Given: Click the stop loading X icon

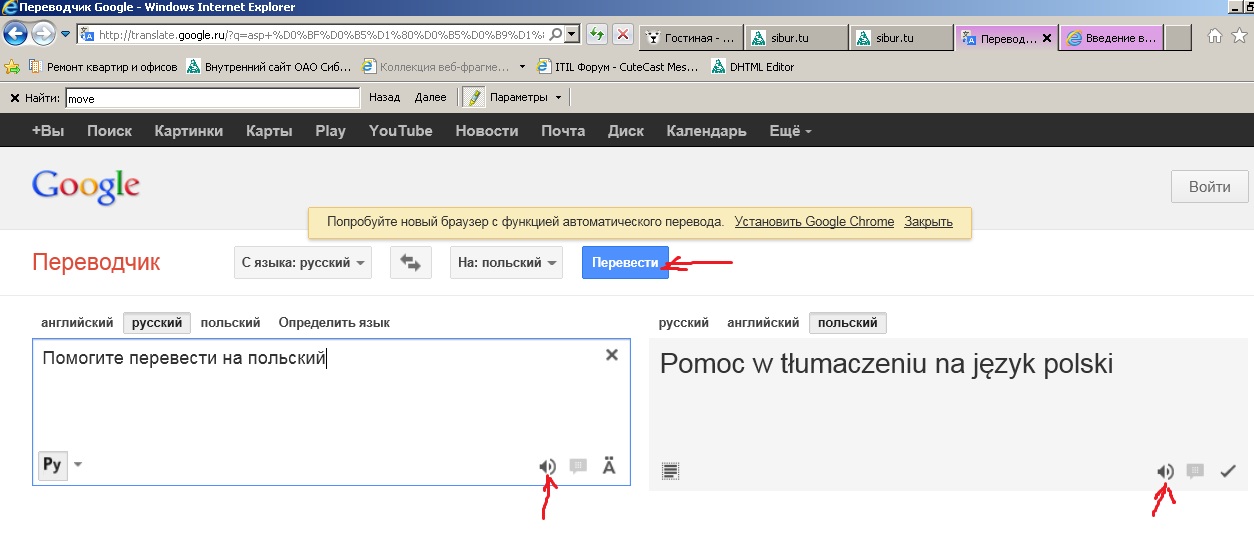Looking at the screenshot, I should pyautogui.click(x=623, y=35).
